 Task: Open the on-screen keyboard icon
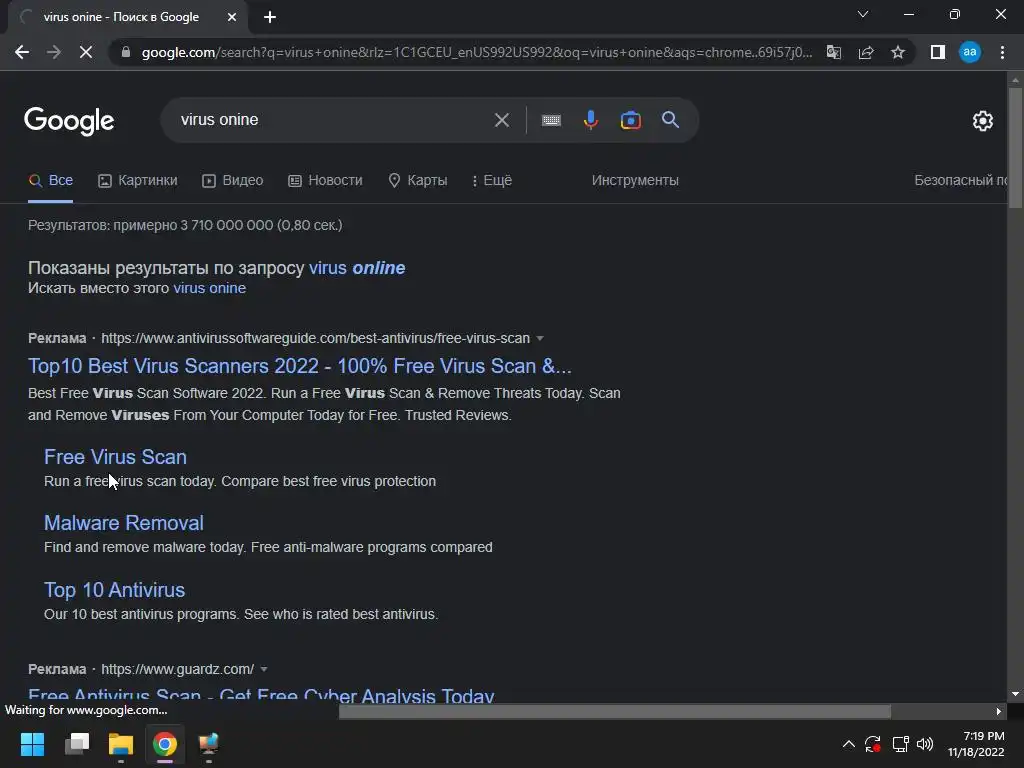pyautogui.click(x=551, y=120)
